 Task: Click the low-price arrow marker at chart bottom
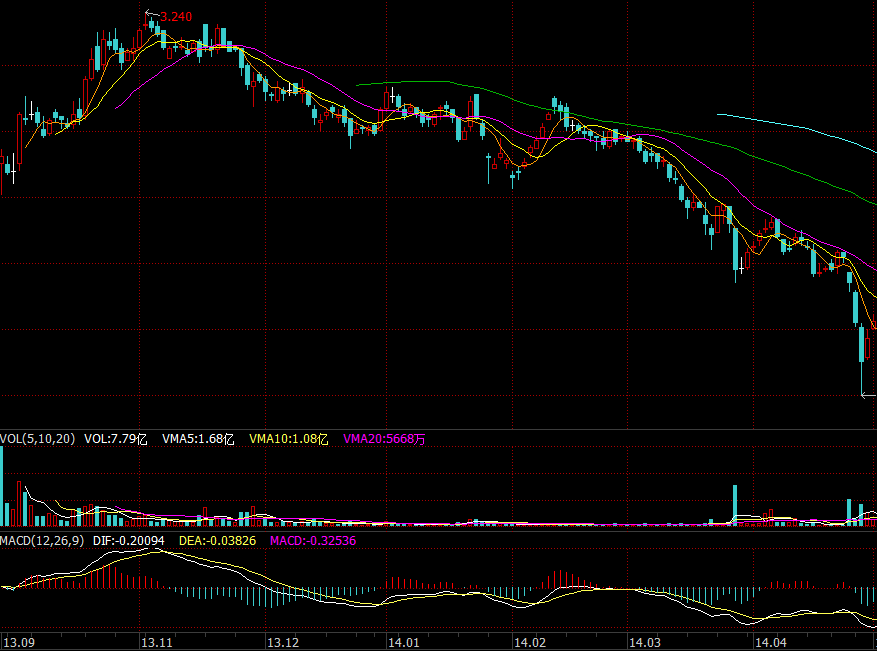869,395
